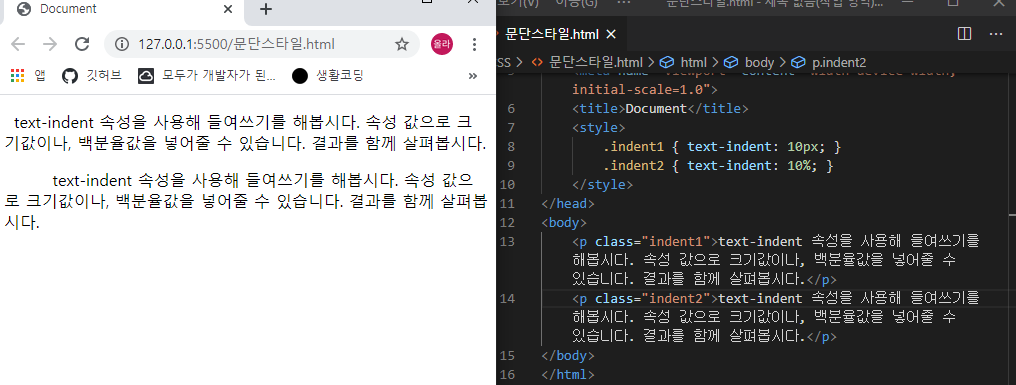Open the 깃허브 bookmark
This screenshot has width=1016, height=385.
point(92,76)
